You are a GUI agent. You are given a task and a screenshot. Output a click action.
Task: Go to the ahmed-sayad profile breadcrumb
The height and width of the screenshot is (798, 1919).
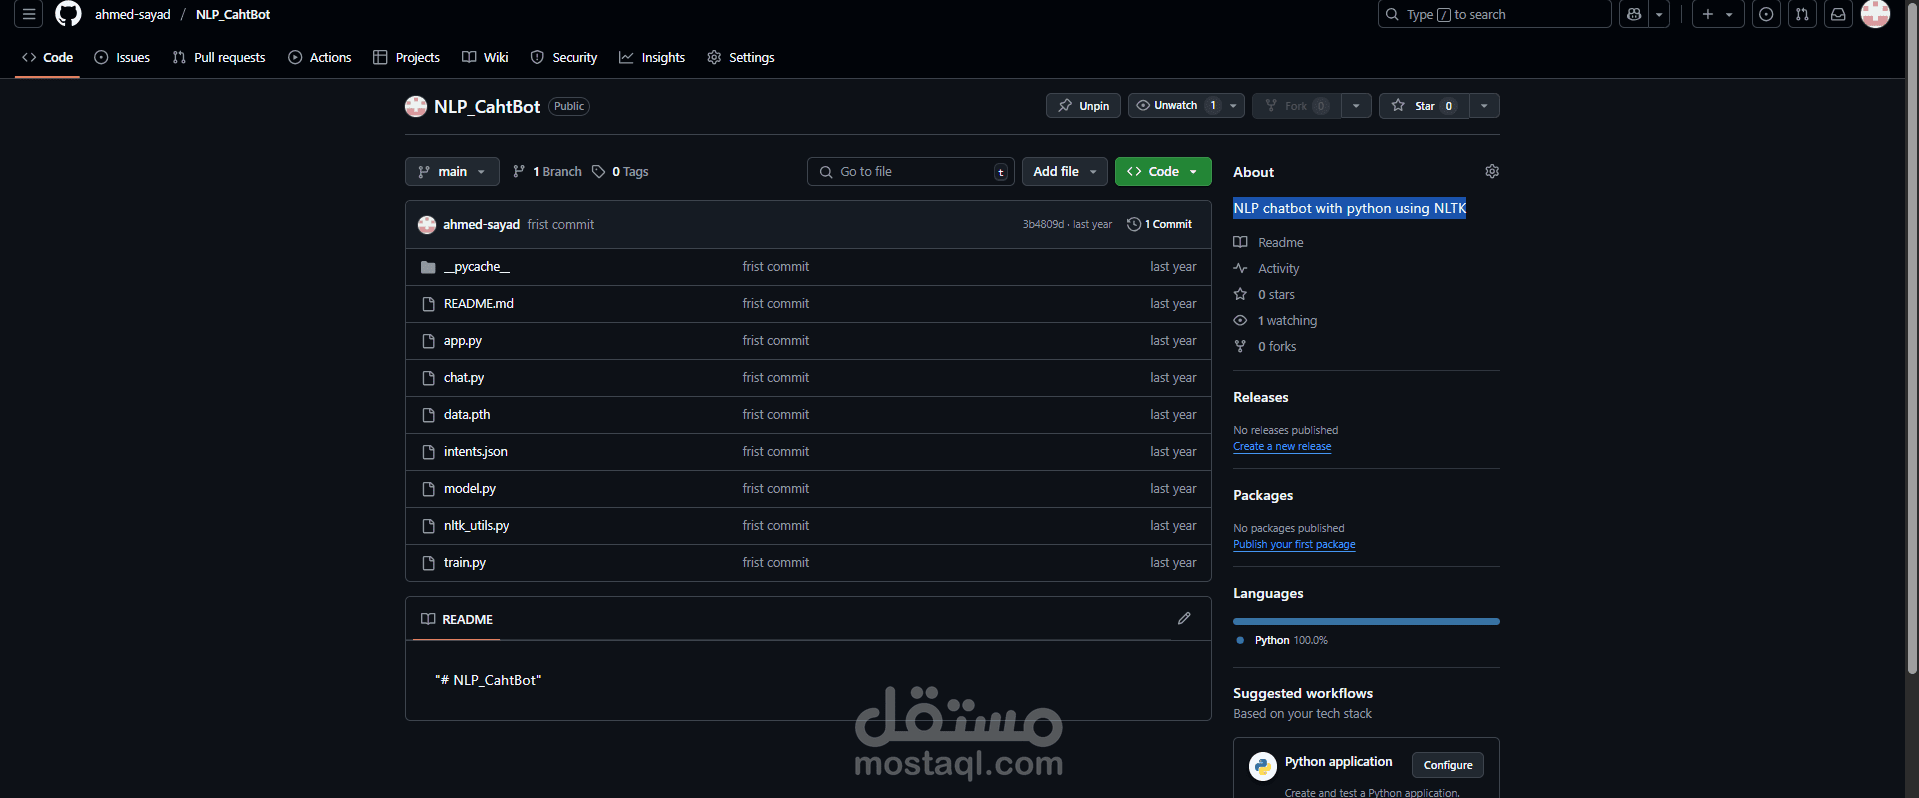[133, 15]
